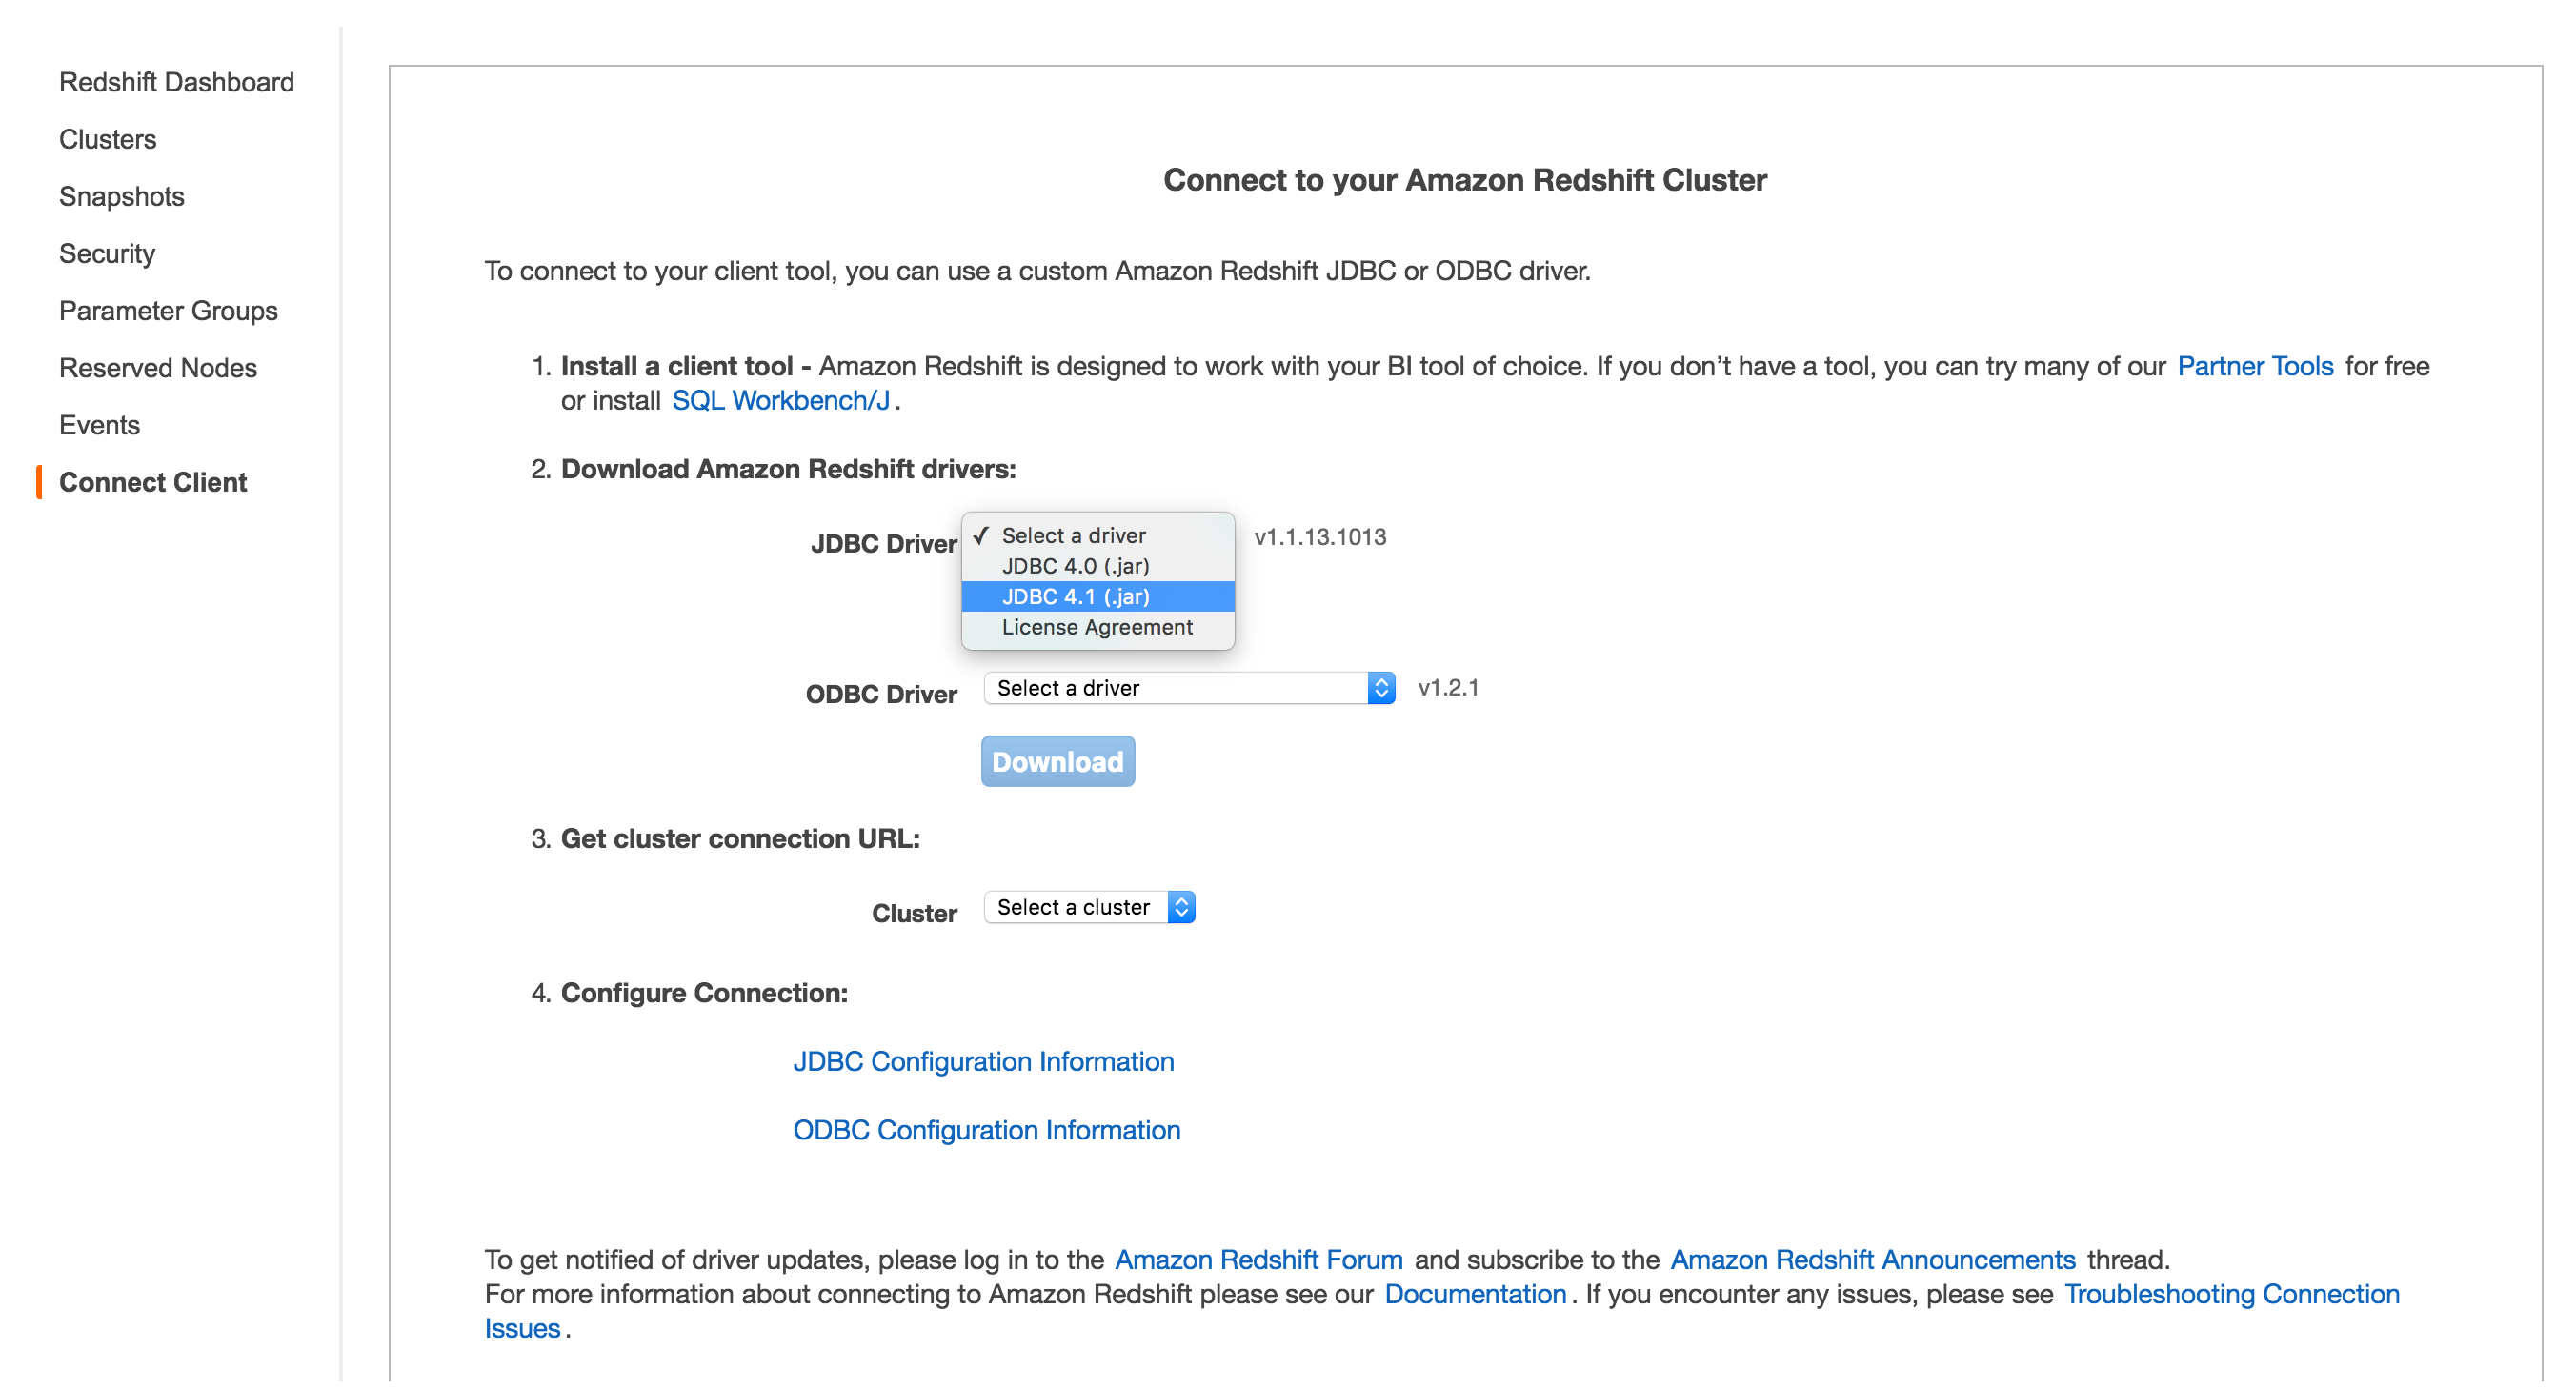2576x1391 pixels.
Task: Click 'Download Amazon Redshift drivers:' heading
Action: [788, 469]
